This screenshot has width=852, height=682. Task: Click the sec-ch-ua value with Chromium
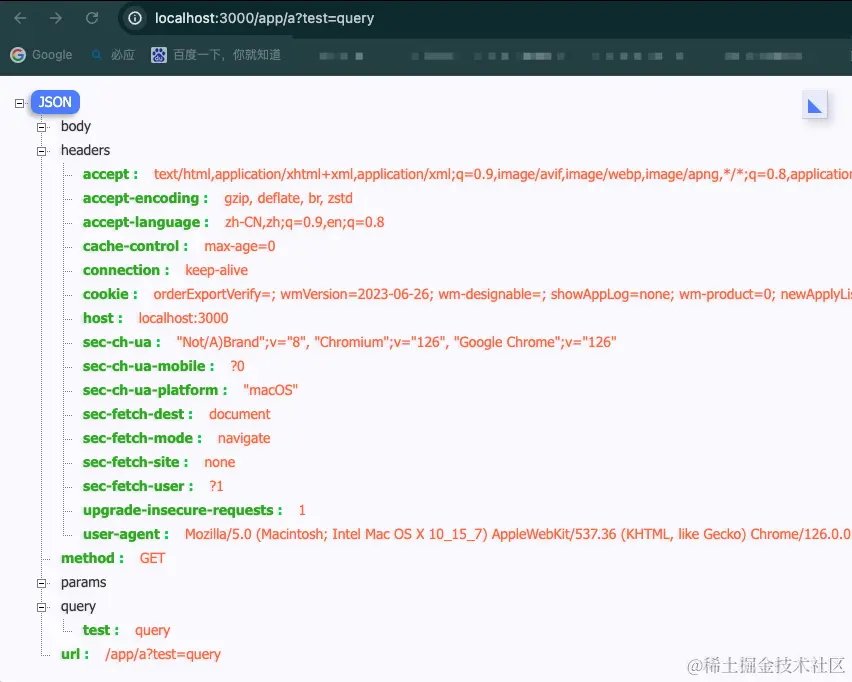coord(396,342)
